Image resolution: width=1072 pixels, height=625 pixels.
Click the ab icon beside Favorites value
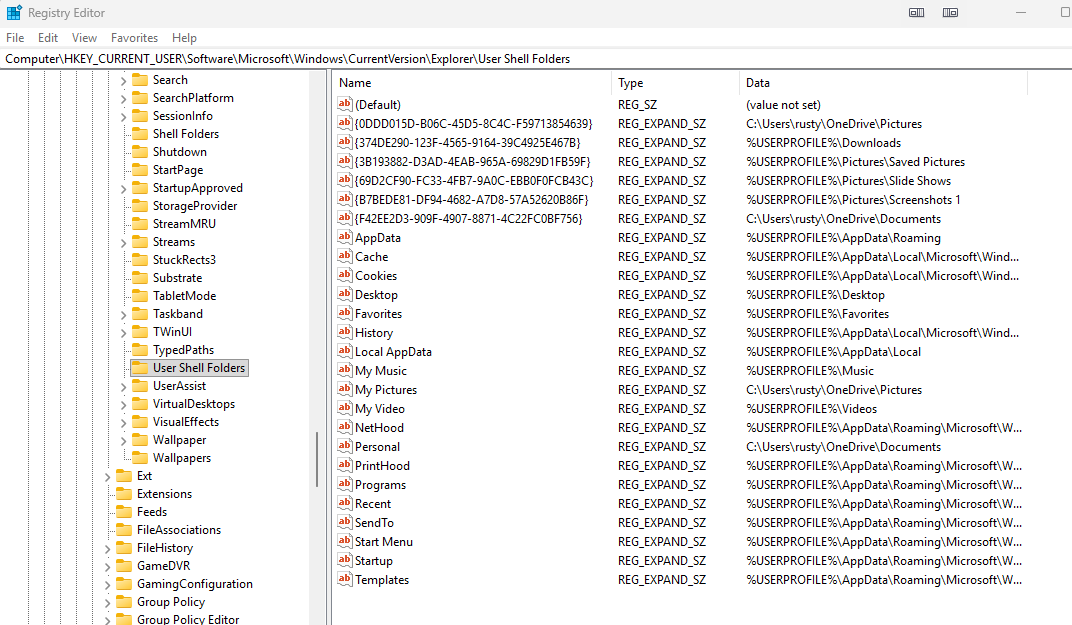coord(345,313)
